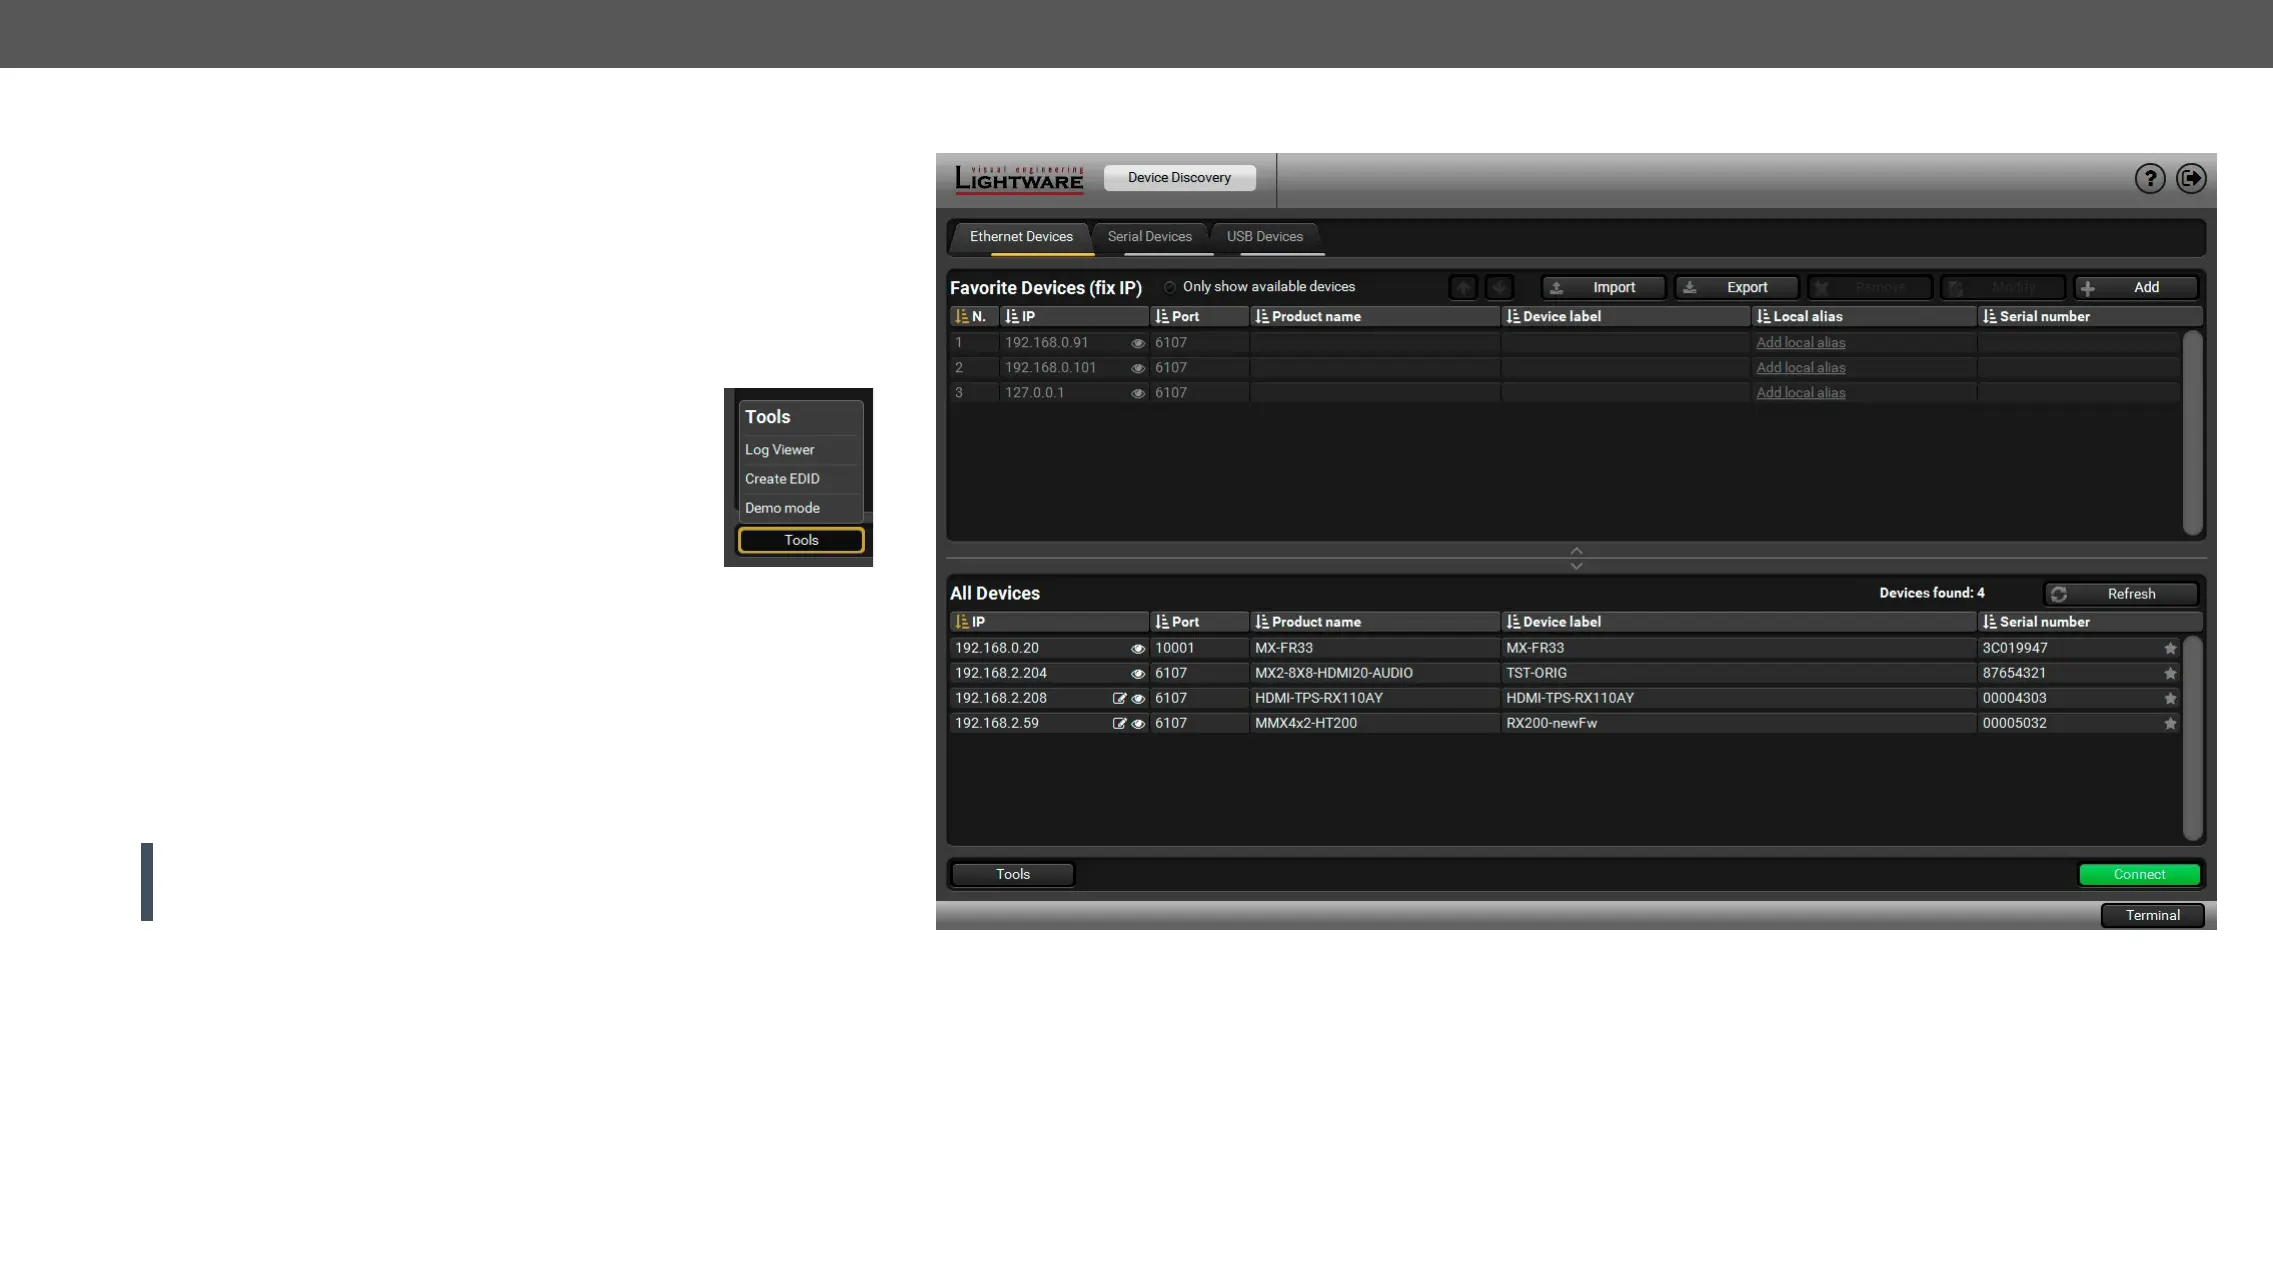2273x1276 pixels.
Task: Sort favorites by Local alias column
Action: click(x=1806, y=317)
